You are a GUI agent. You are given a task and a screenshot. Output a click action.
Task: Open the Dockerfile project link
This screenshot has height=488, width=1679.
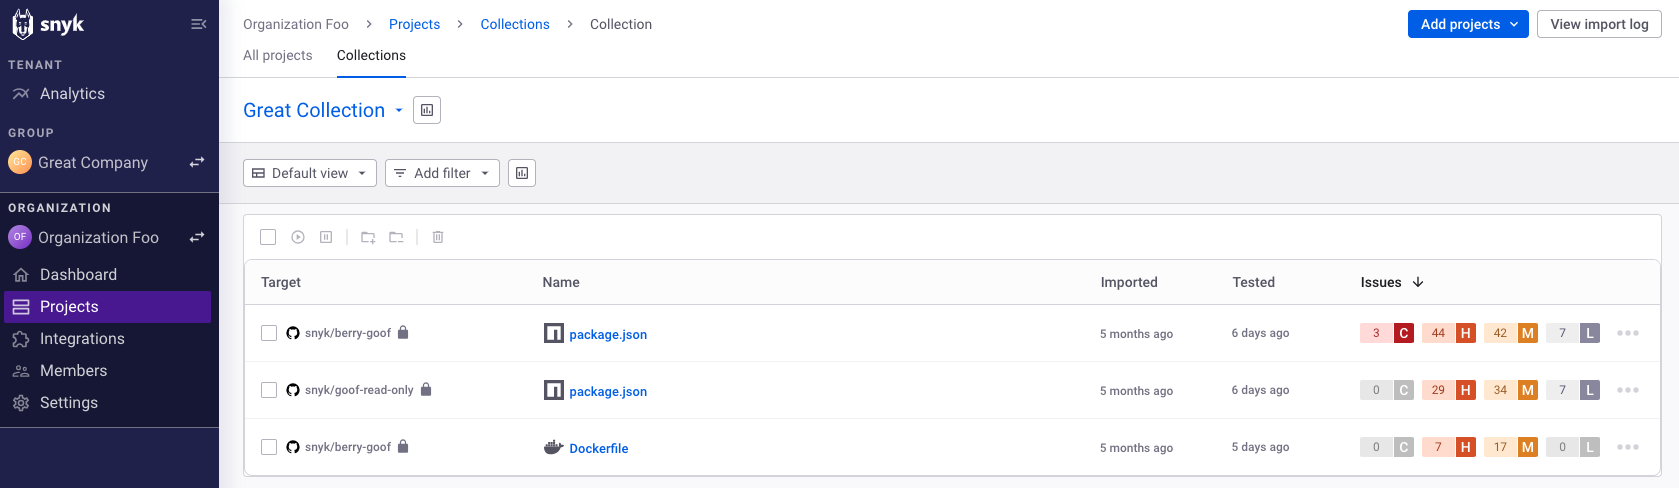tap(599, 448)
